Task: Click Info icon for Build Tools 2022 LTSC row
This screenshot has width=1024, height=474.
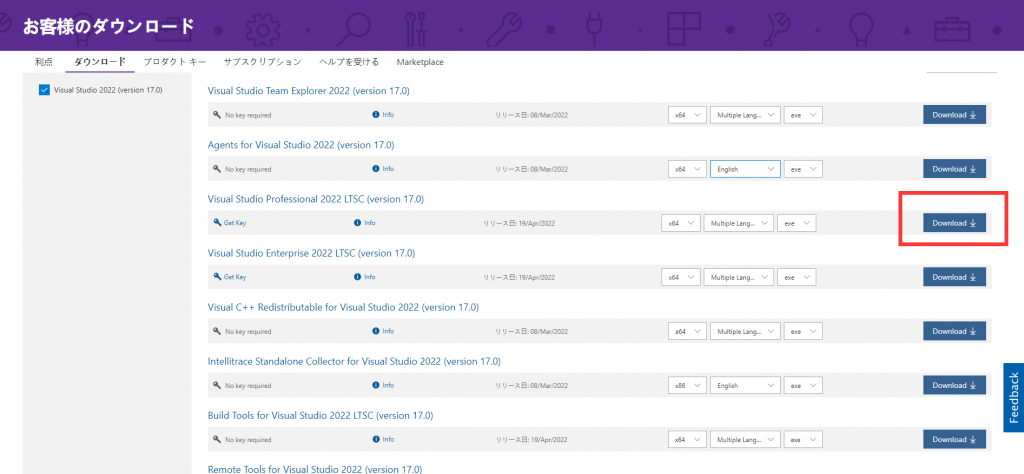Action: click(376, 439)
